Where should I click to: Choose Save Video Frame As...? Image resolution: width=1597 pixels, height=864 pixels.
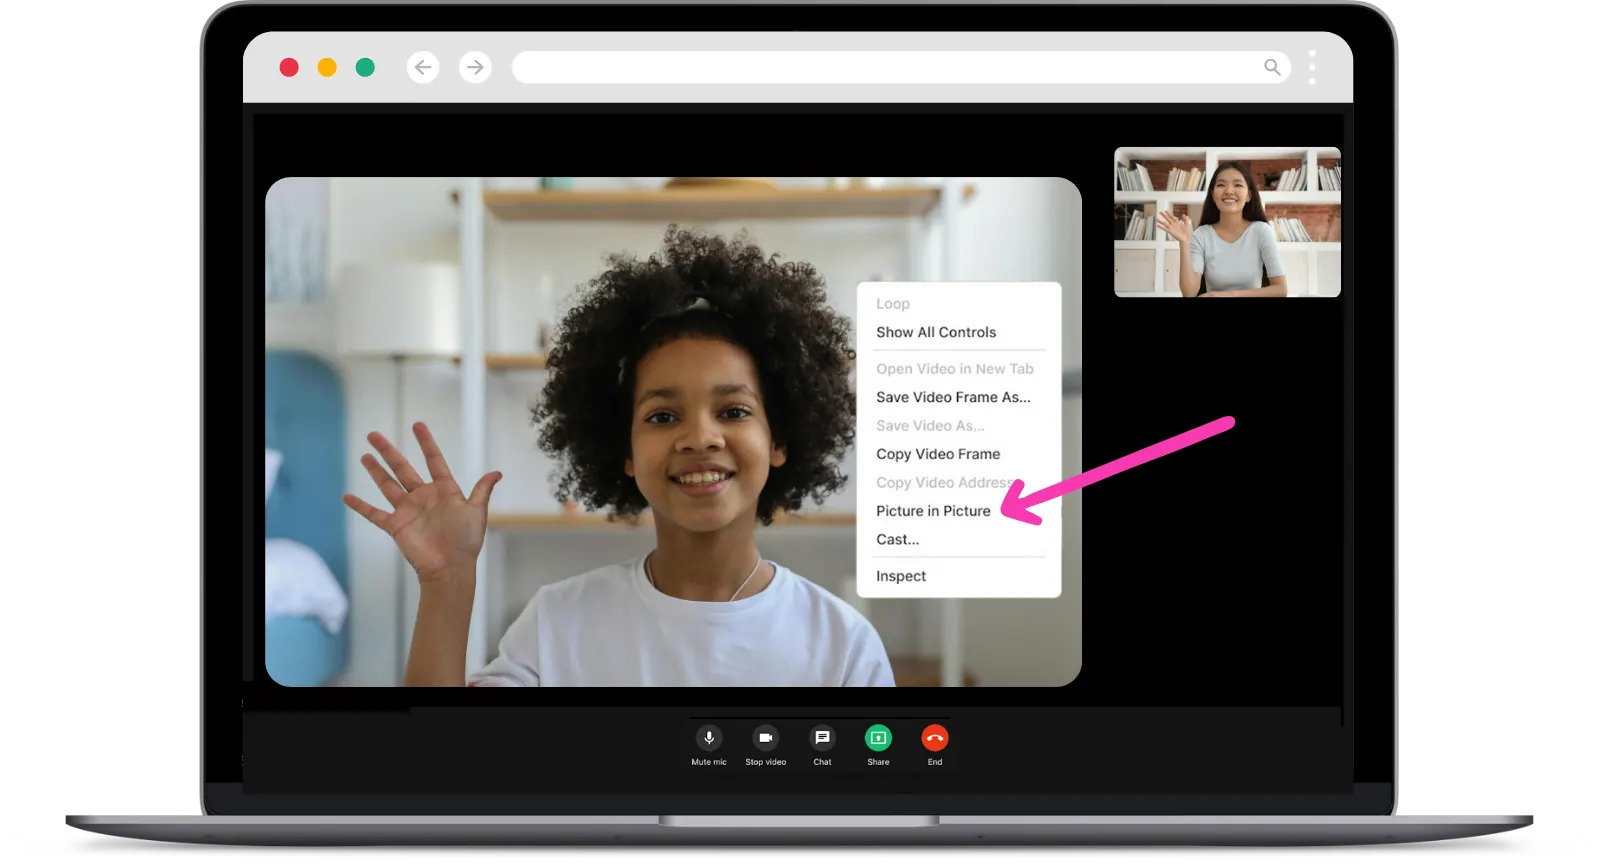[x=953, y=397]
